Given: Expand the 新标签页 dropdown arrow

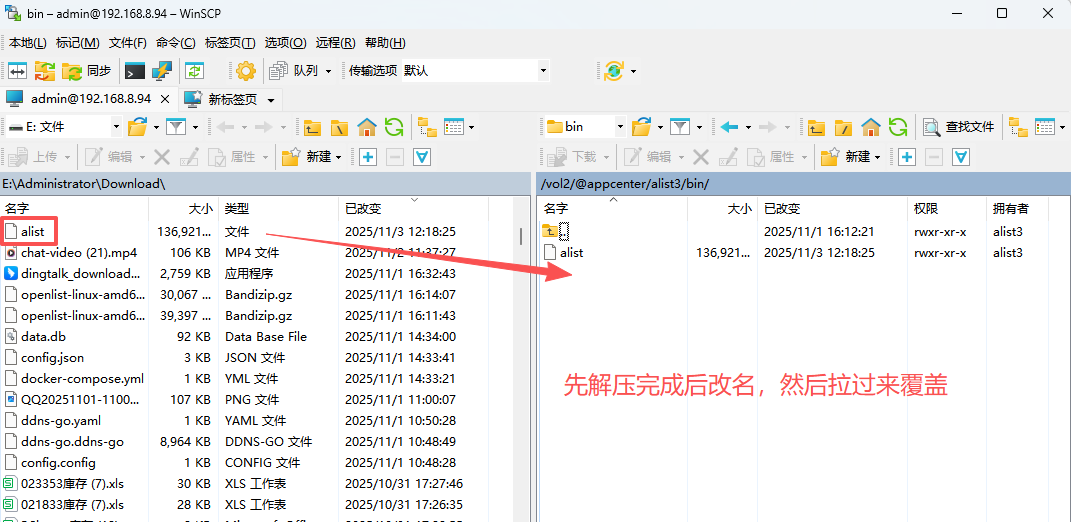Looking at the screenshot, I should (x=271, y=100).
